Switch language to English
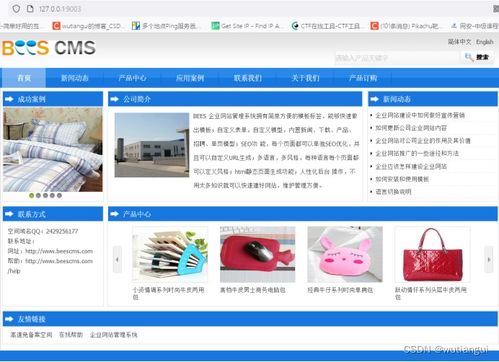 [x=484, y=42]
